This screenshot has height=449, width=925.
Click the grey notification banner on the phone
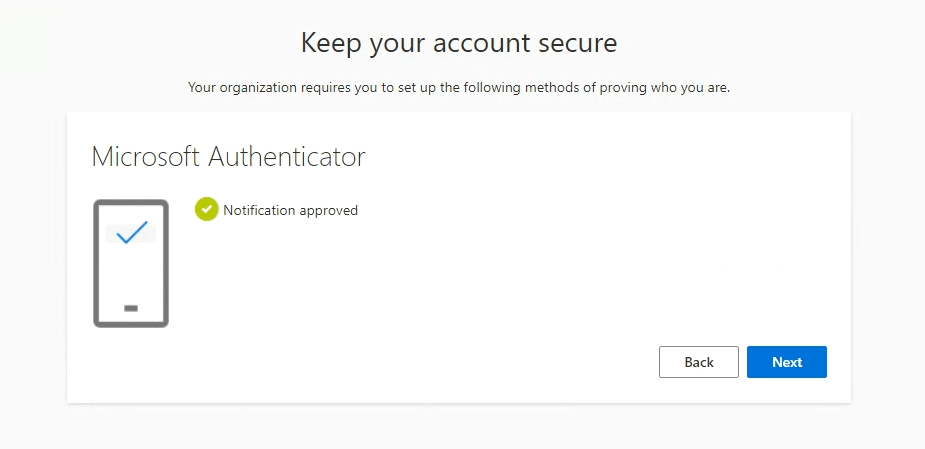pos(112,234)
